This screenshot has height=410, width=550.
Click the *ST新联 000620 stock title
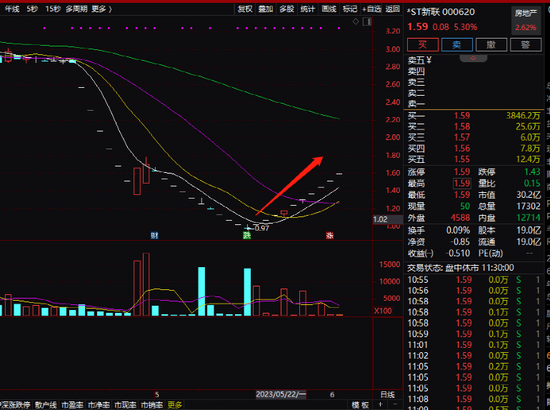(x=441, y=12)
